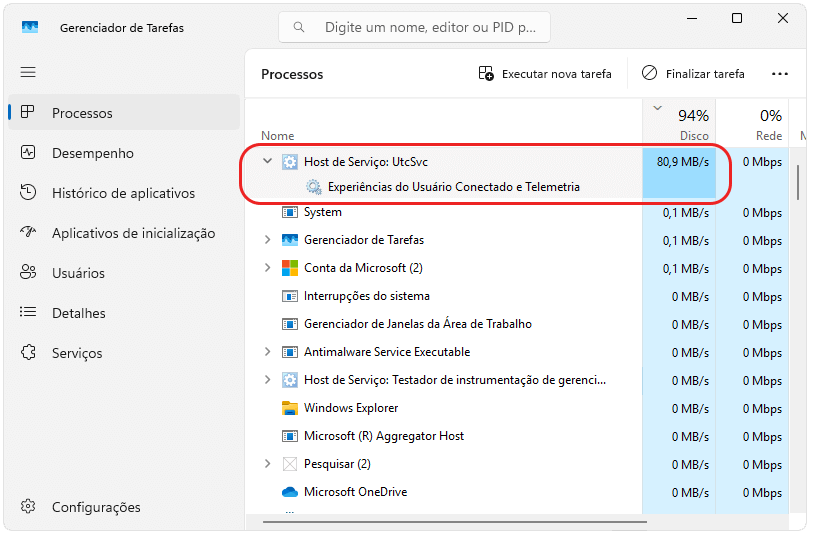Click Executar nova tarefa button
Image resolution: width=813 pixels, height=537 pixels.
(544, 74)
